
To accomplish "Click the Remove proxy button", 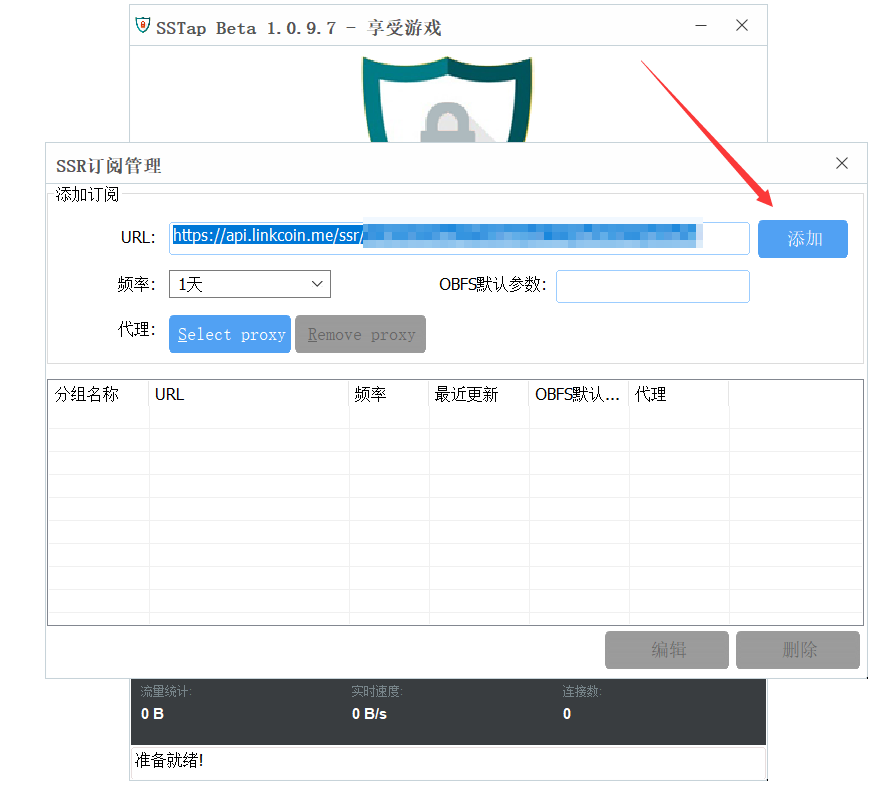I will coord(360,334).
